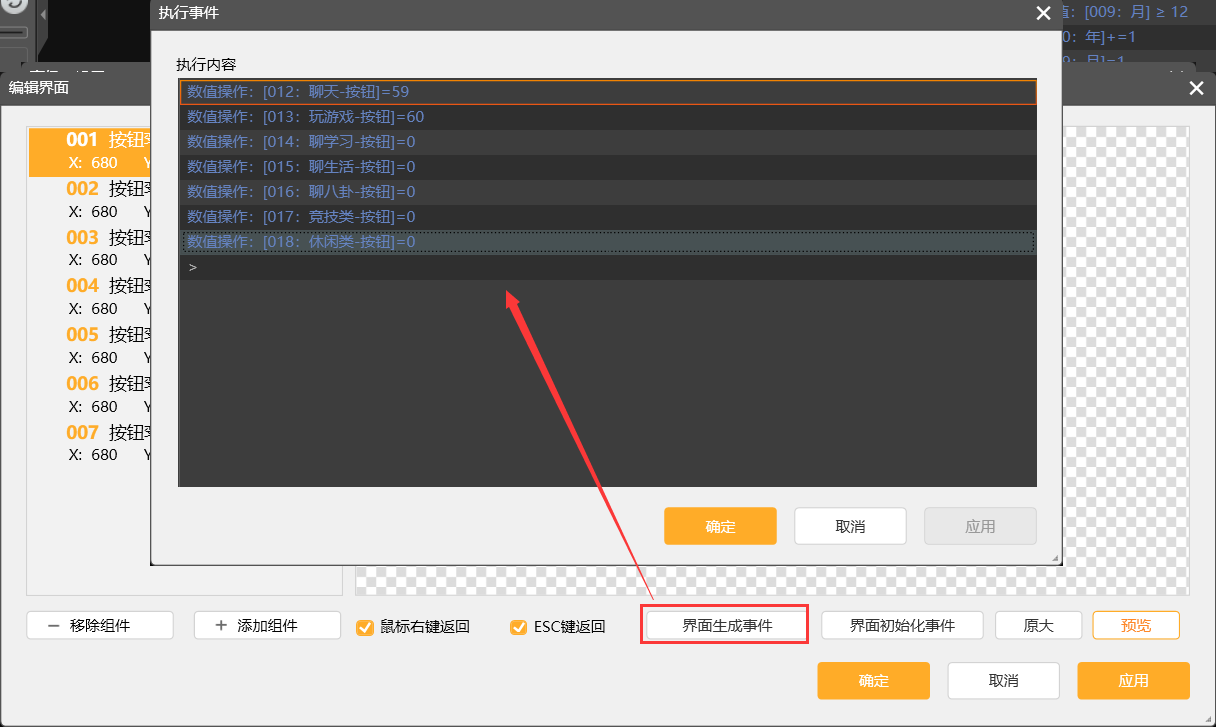Viewport: 1216px width, 727px height.
Task: Open 界面初始化事件 event editor
Action: (x=902, y=626)
